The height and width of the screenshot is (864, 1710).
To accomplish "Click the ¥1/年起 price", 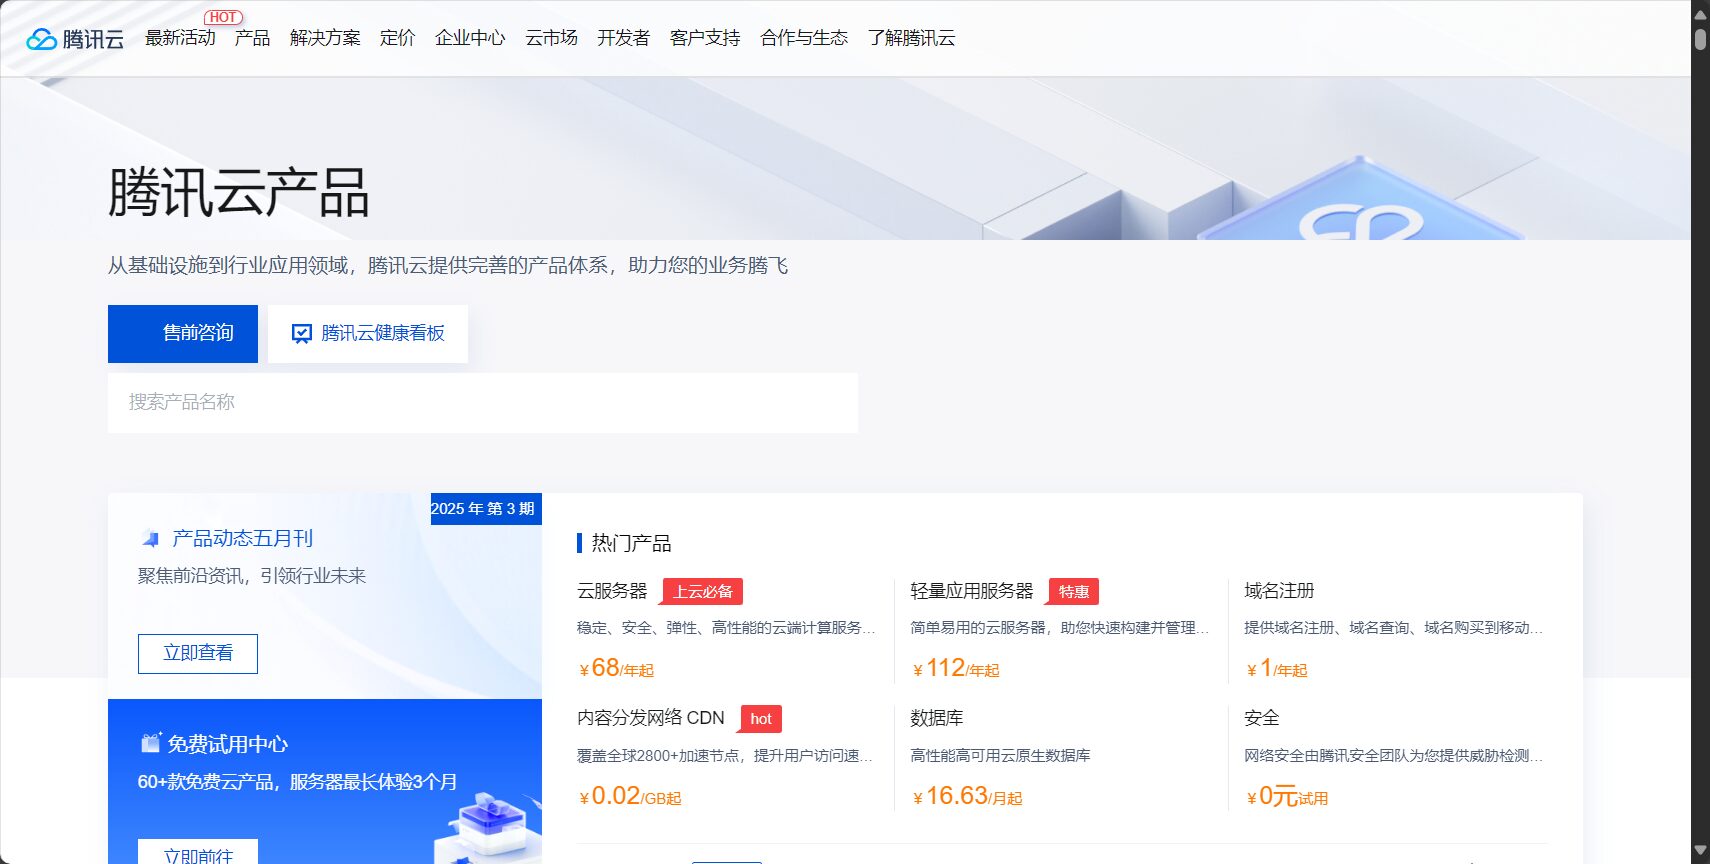I will coord(1277,668).
